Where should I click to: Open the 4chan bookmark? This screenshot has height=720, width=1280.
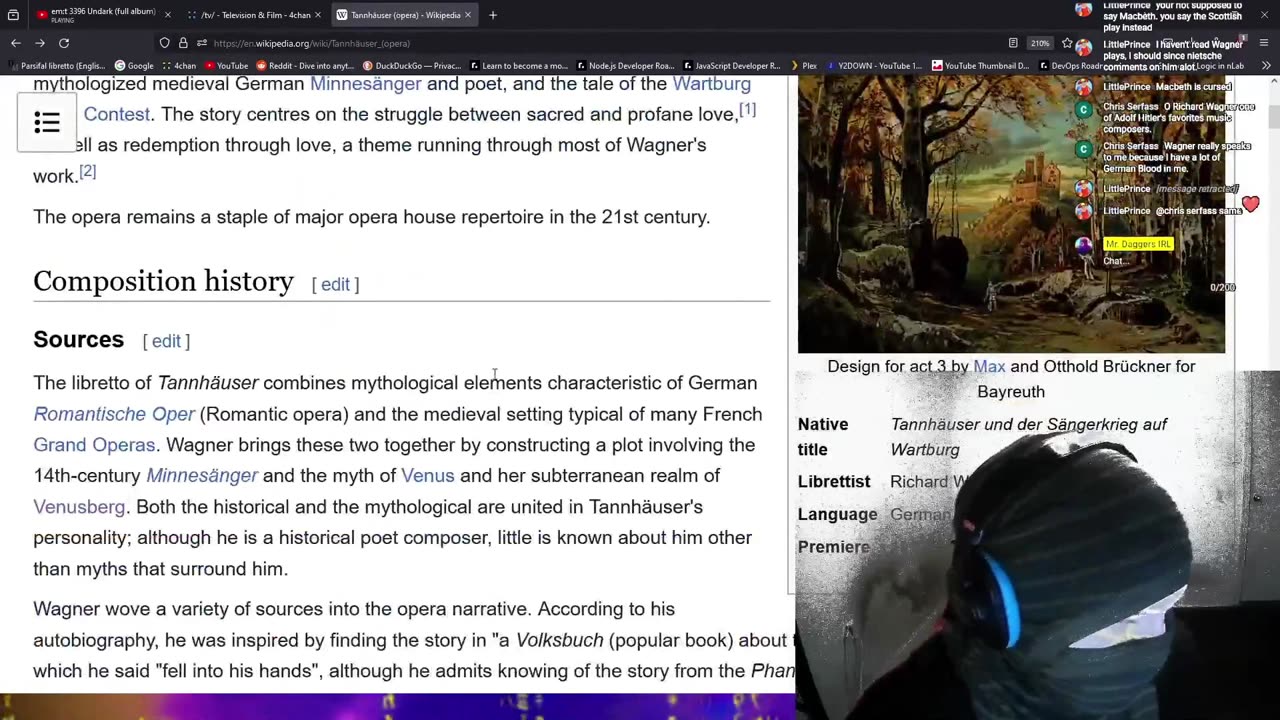178,66
